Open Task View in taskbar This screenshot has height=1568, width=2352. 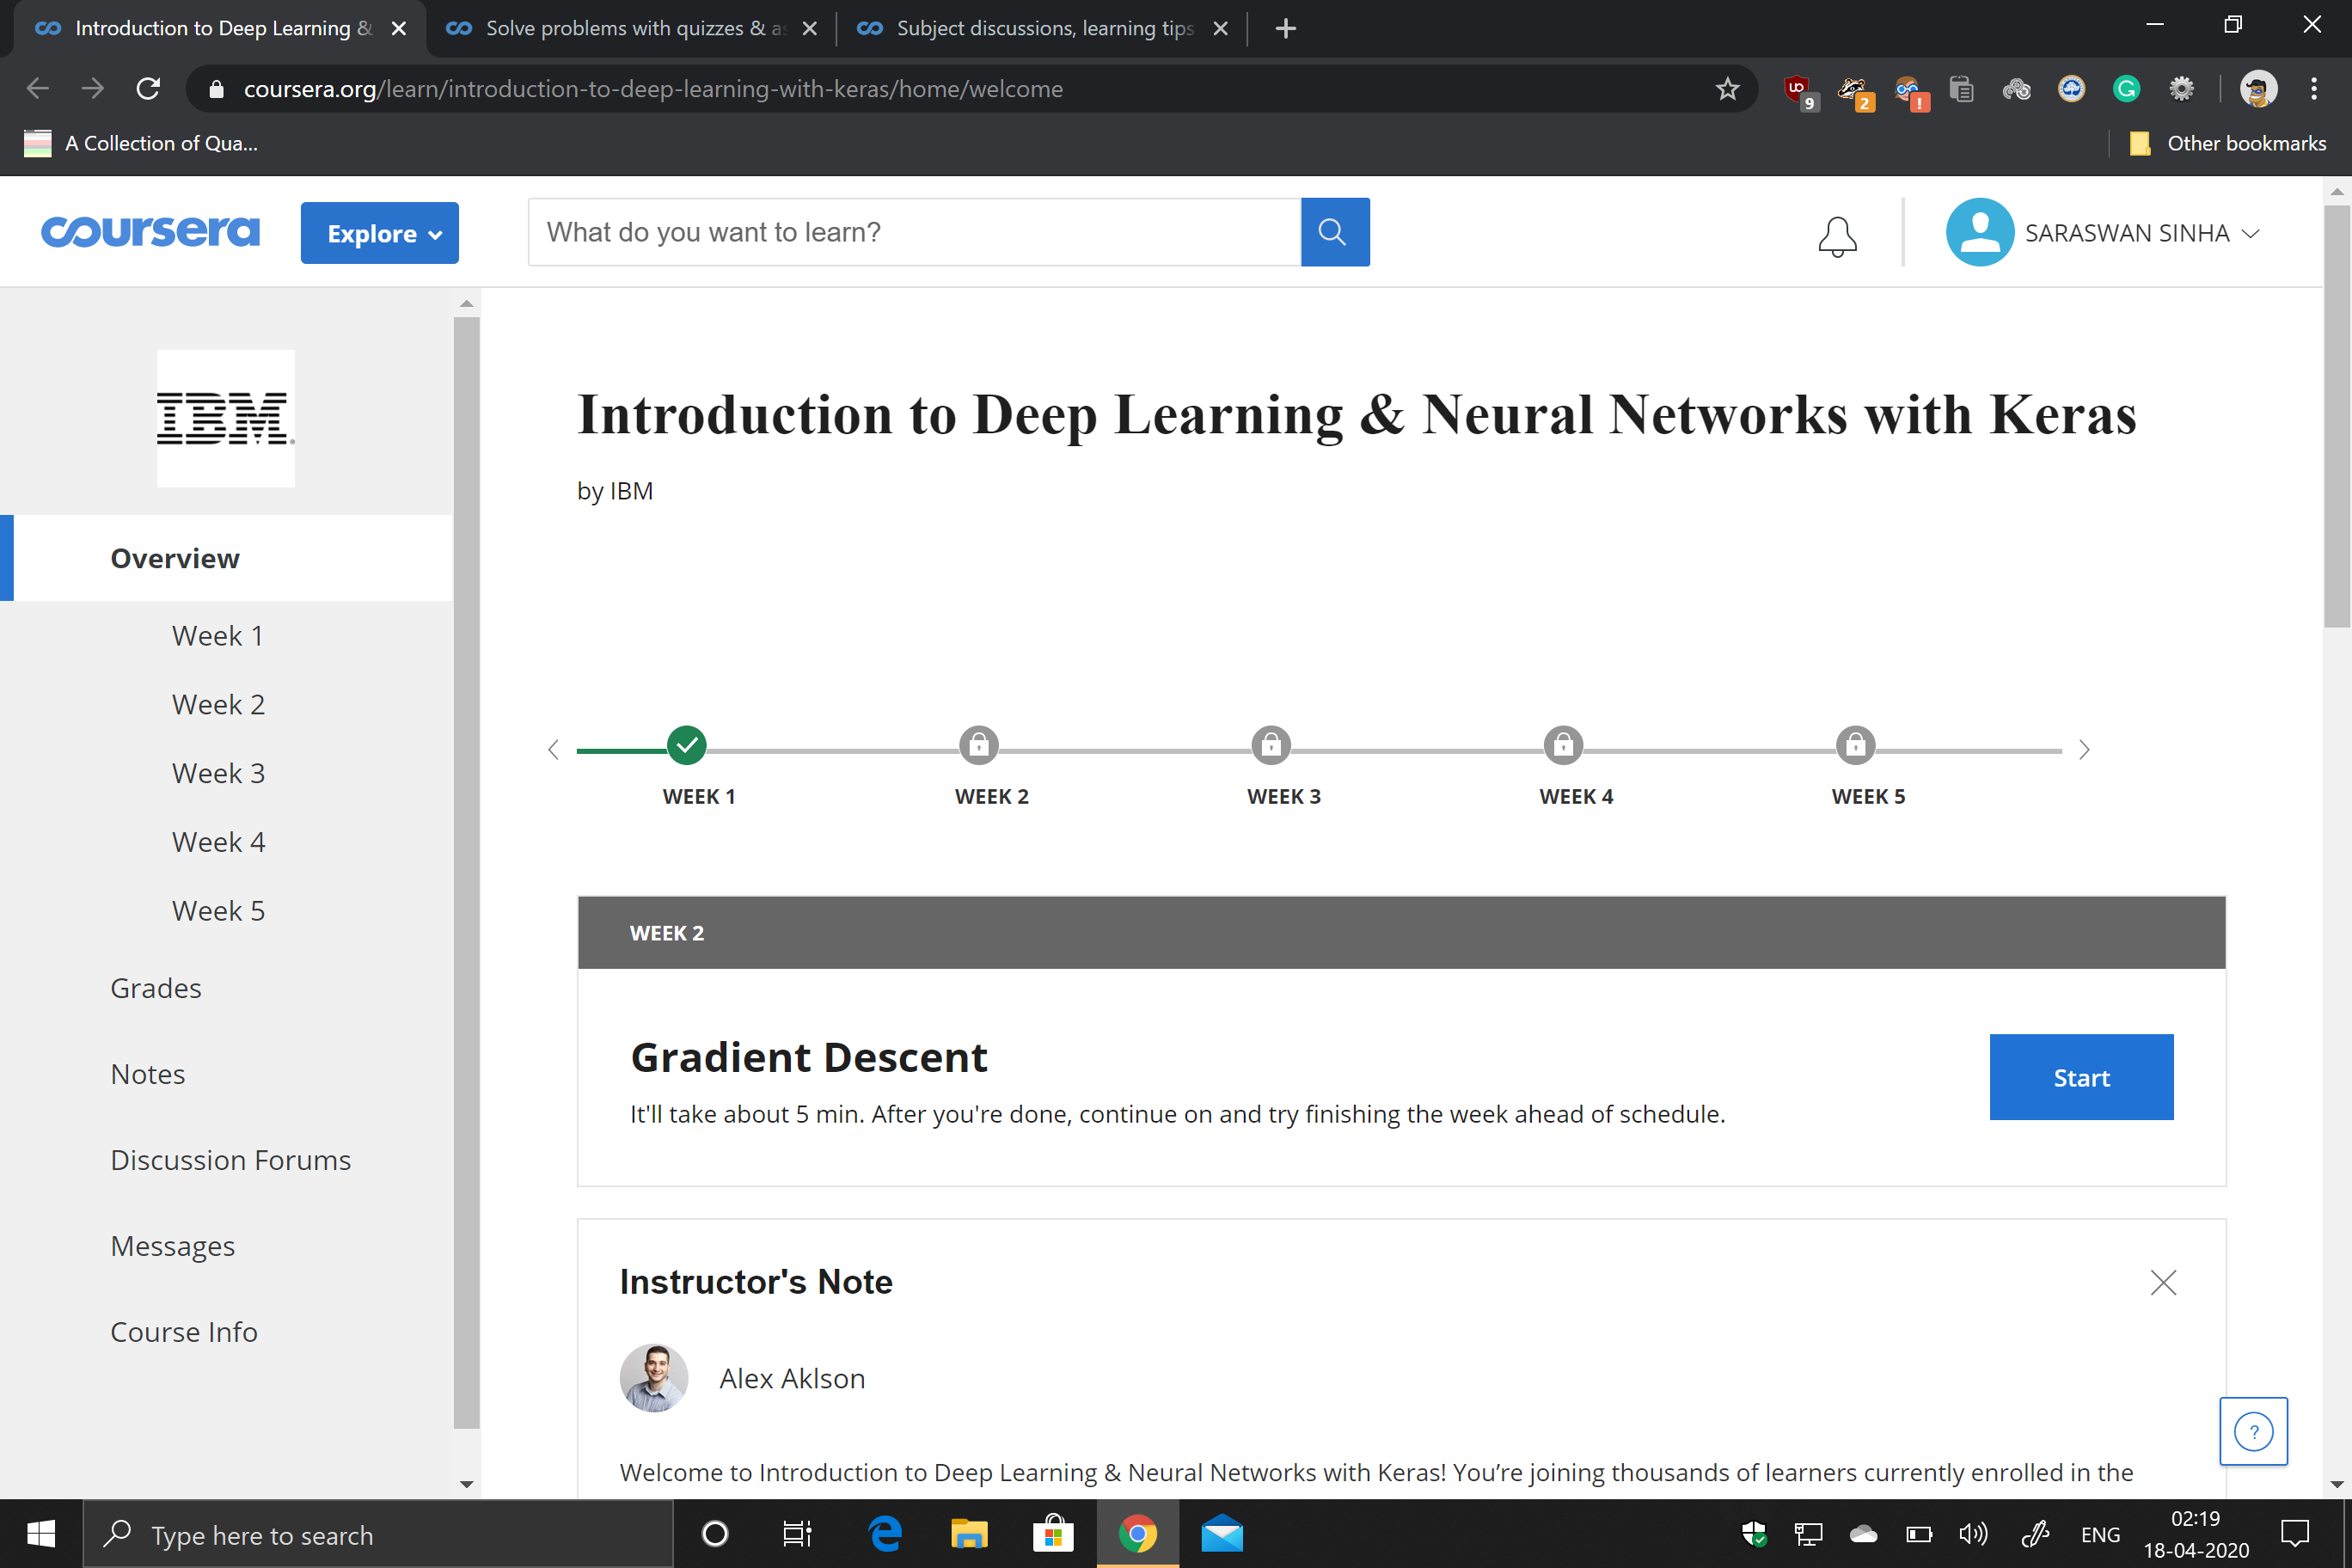(797, 1534)
